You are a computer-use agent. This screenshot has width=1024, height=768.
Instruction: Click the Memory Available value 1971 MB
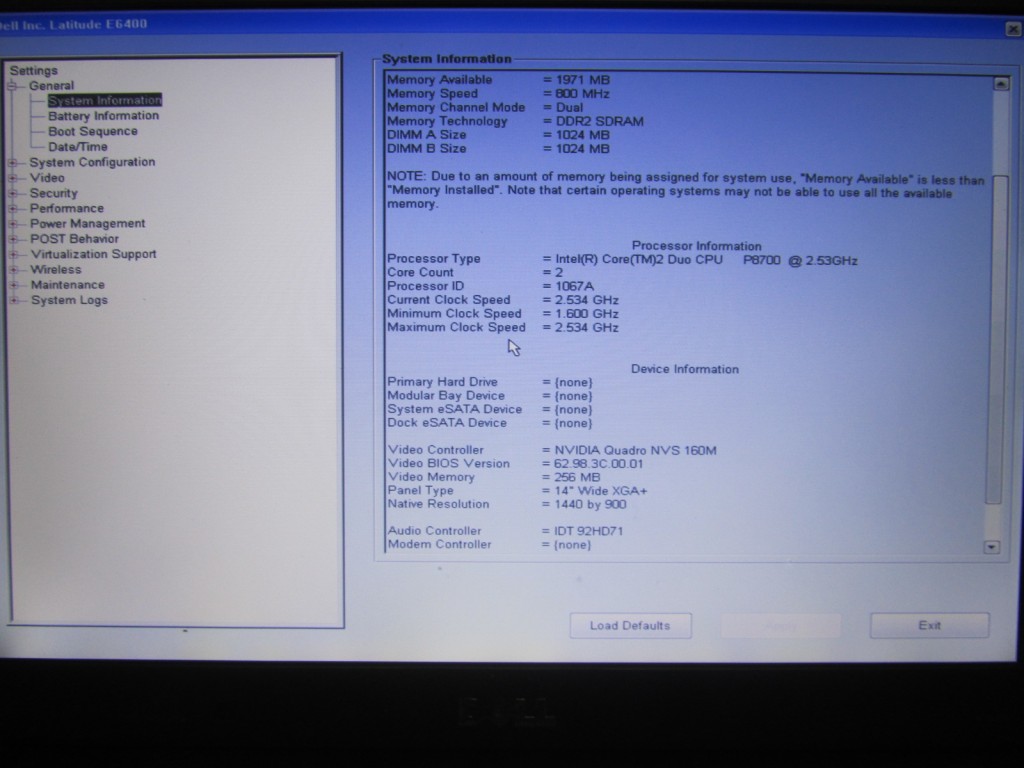(583, 80)
